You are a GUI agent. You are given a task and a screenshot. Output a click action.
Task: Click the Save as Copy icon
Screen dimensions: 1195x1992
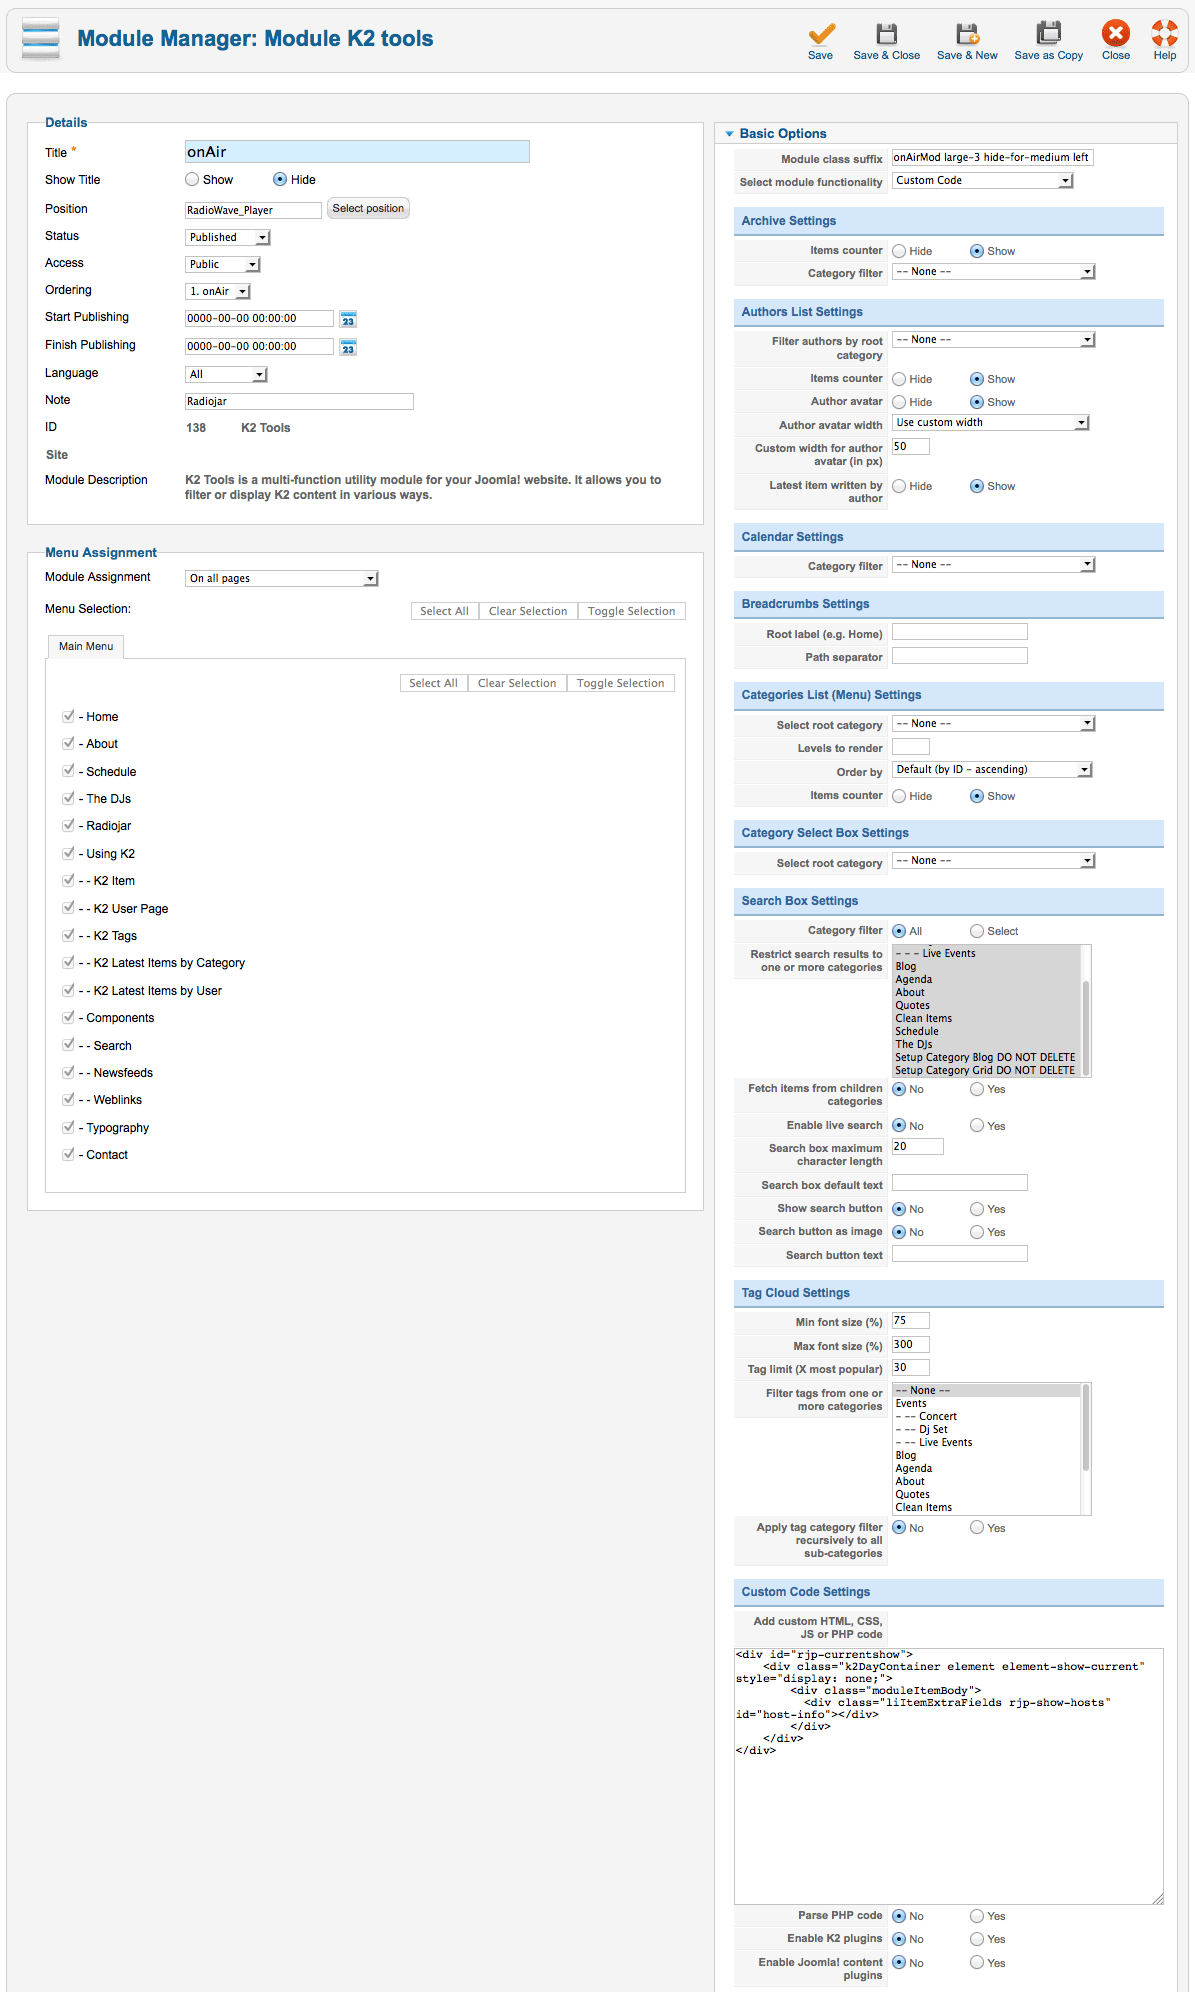[x=1048, y=33]
